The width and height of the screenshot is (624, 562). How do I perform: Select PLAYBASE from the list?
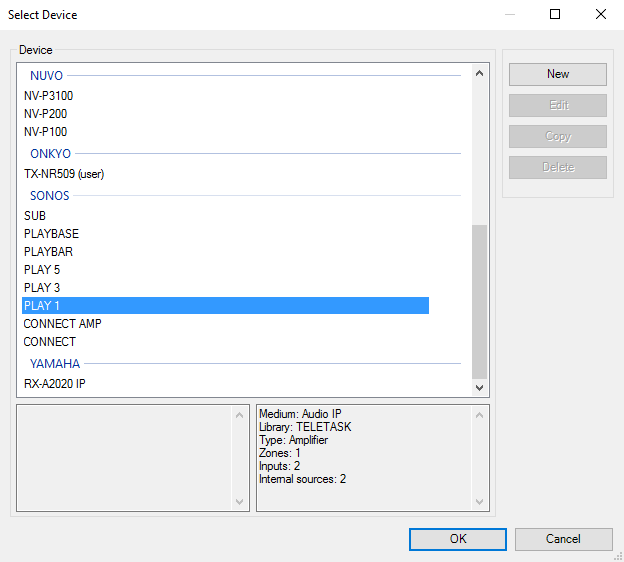click(x=51, y=234)
